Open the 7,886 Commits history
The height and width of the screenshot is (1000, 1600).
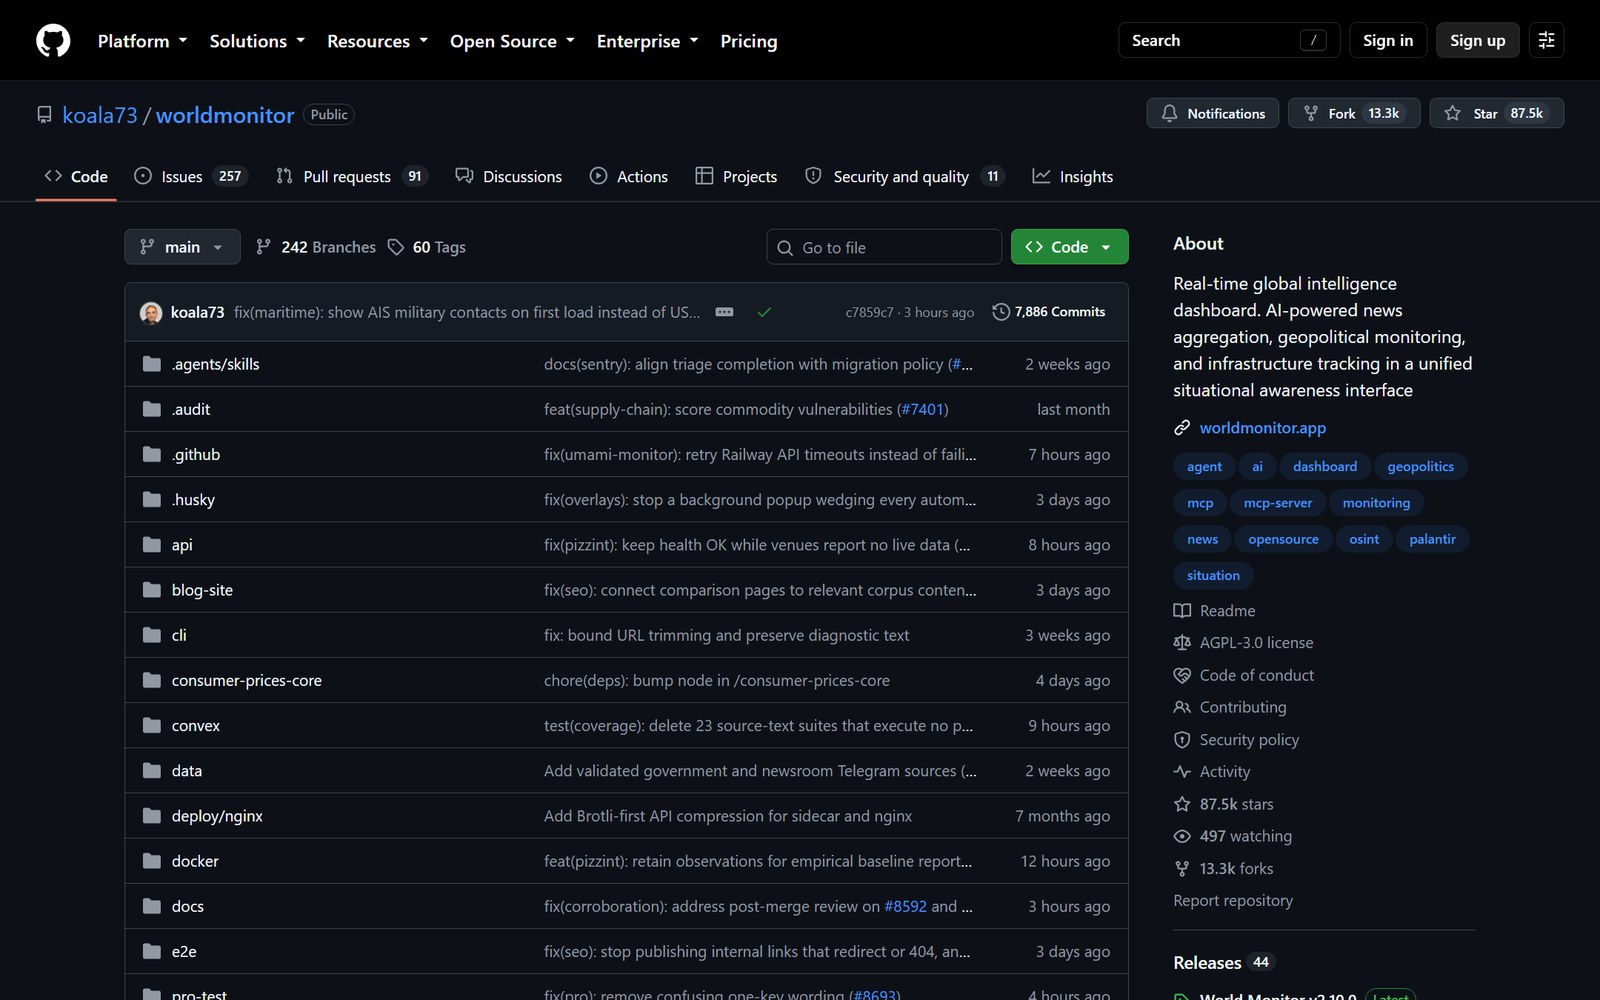click(1048, 312)
